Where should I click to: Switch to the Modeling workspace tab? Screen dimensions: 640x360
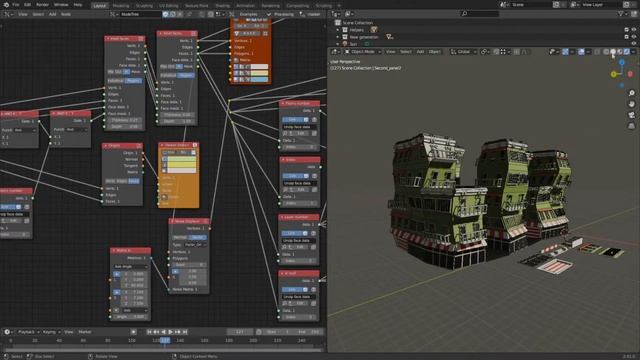tap(121, 6)
